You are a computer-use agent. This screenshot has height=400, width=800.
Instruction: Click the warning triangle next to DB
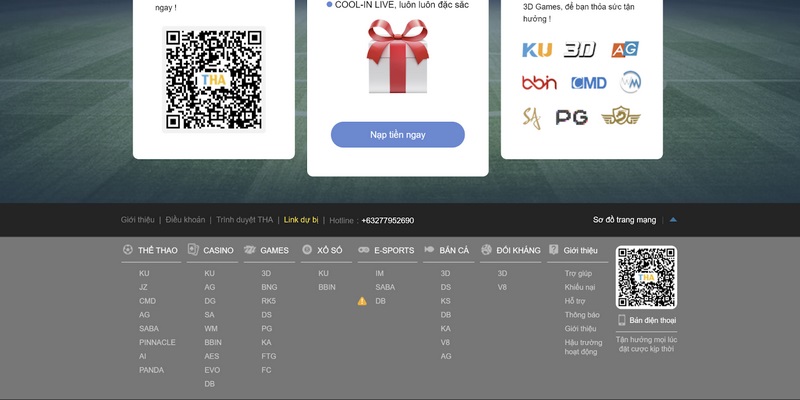[362, 301]
